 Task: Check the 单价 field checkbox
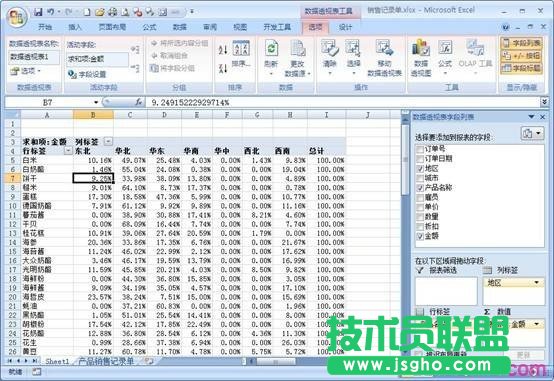pyautogui.click(x=420, y=207)
